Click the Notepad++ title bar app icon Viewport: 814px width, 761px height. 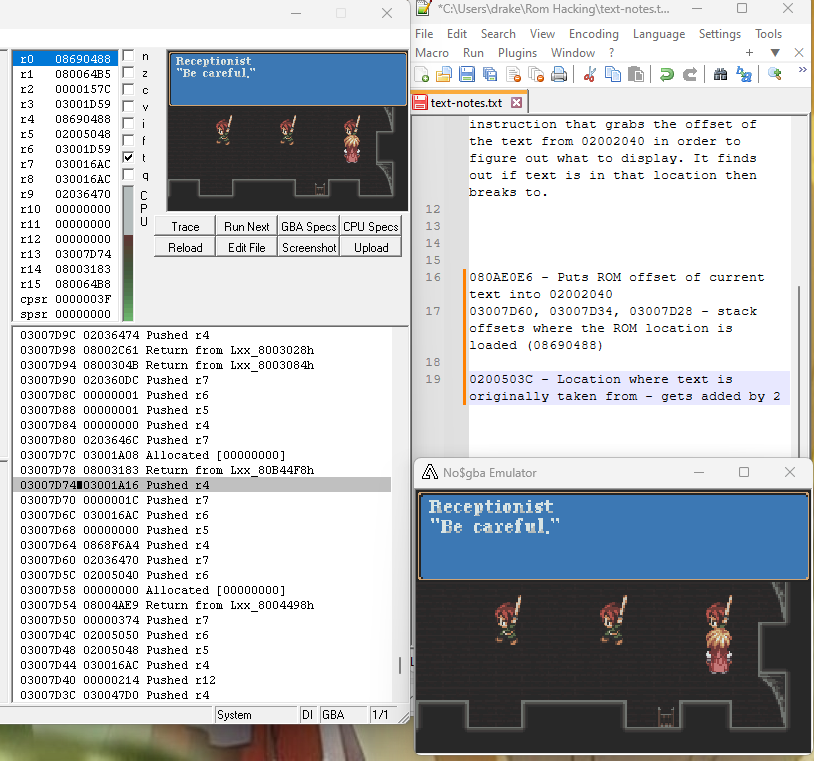tap(424, 8)
